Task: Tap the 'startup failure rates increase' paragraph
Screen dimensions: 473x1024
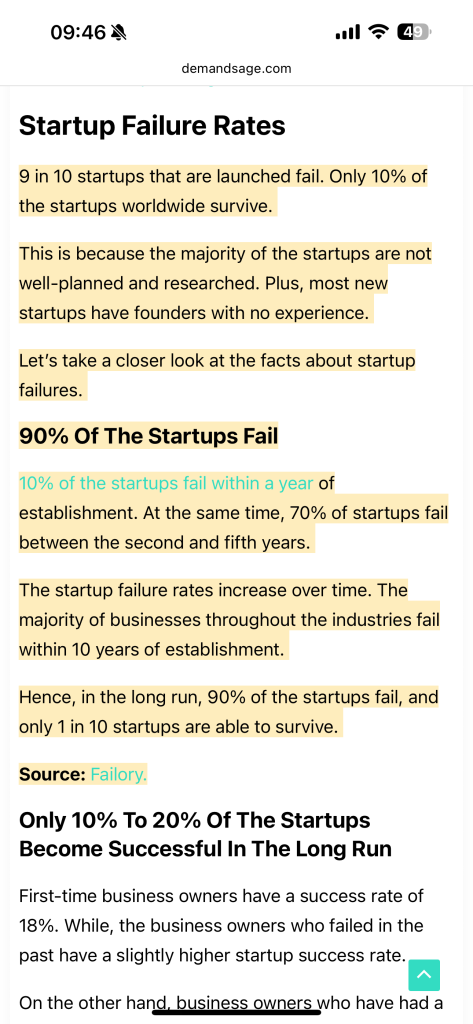Action: (229, 620)
